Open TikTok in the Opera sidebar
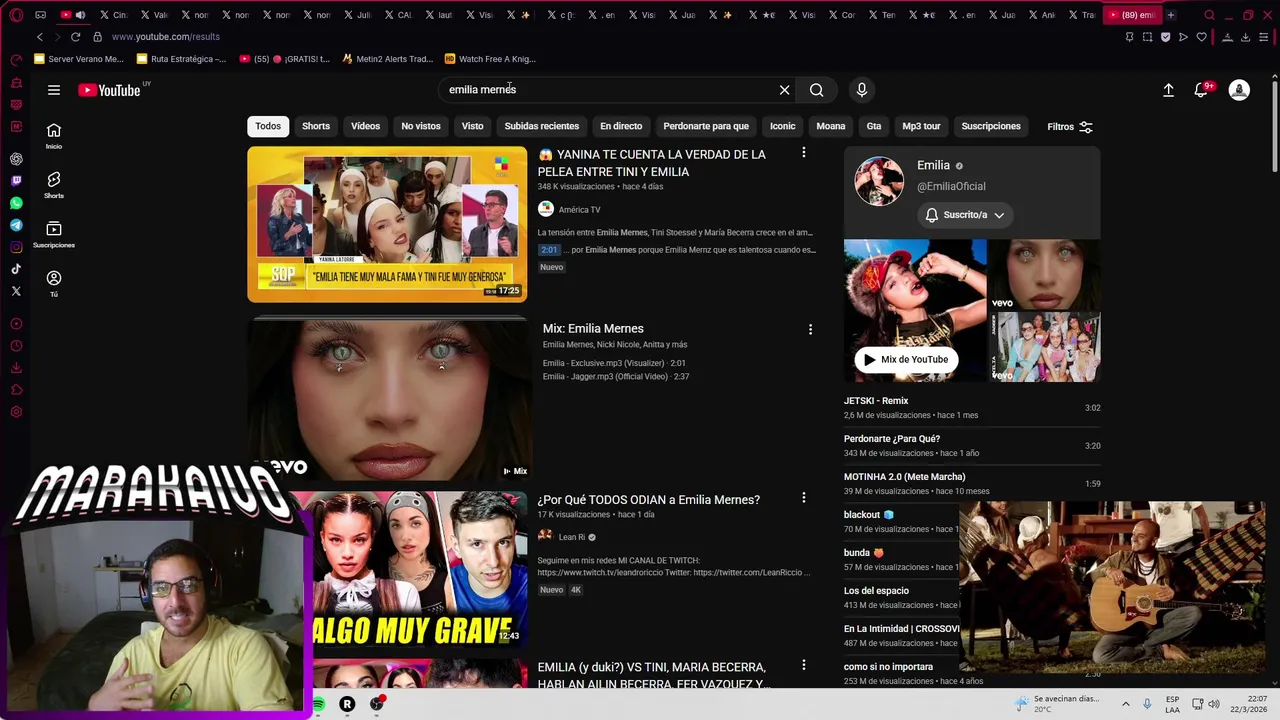The height and width of the screenshot is (720, 1280). (16, 269)
